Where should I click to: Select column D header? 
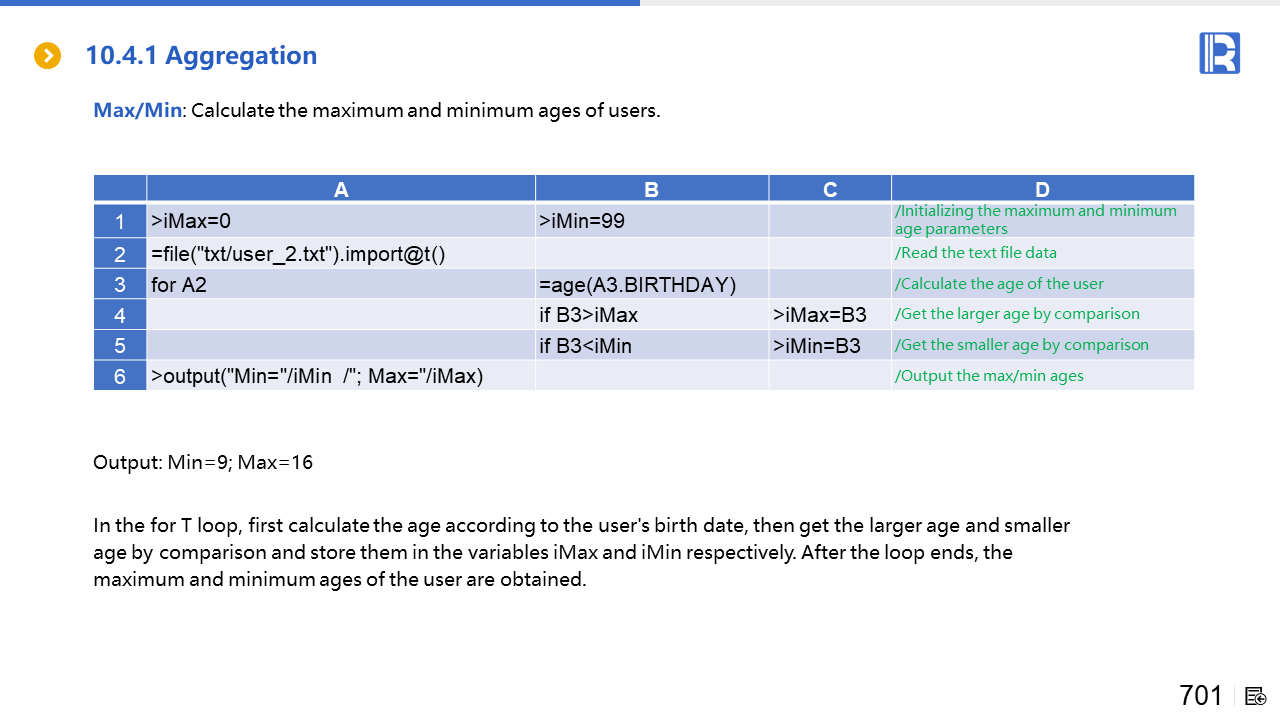pyautogui.click(x=1042, y=189)
